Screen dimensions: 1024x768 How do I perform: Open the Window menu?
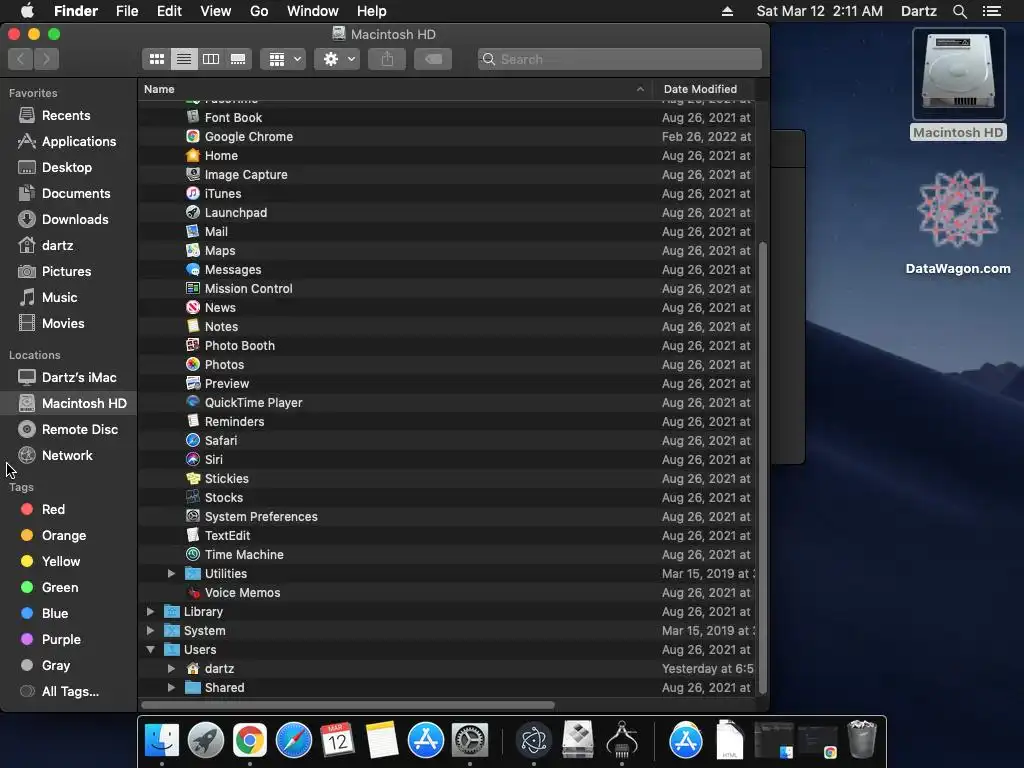point(313,11)
